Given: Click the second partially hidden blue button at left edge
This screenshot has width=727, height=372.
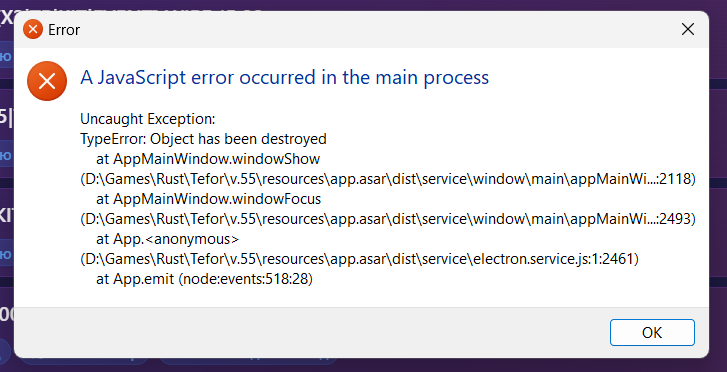Looking at the screenshot, I should click(x=6, y=154).
